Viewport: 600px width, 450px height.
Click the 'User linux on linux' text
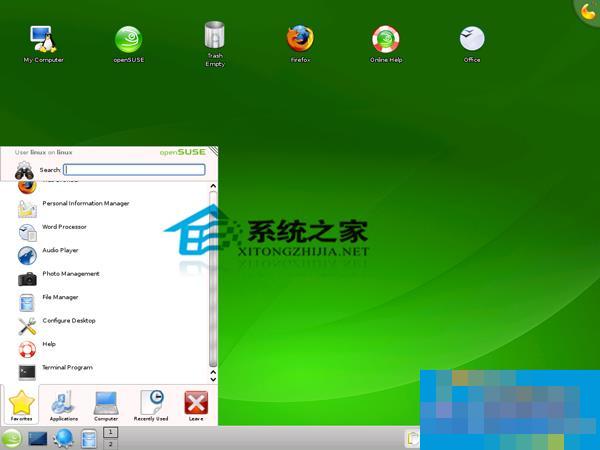43,152
